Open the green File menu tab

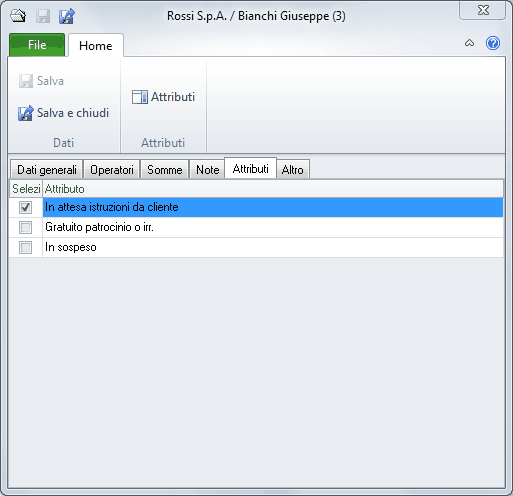click(37, 45)
